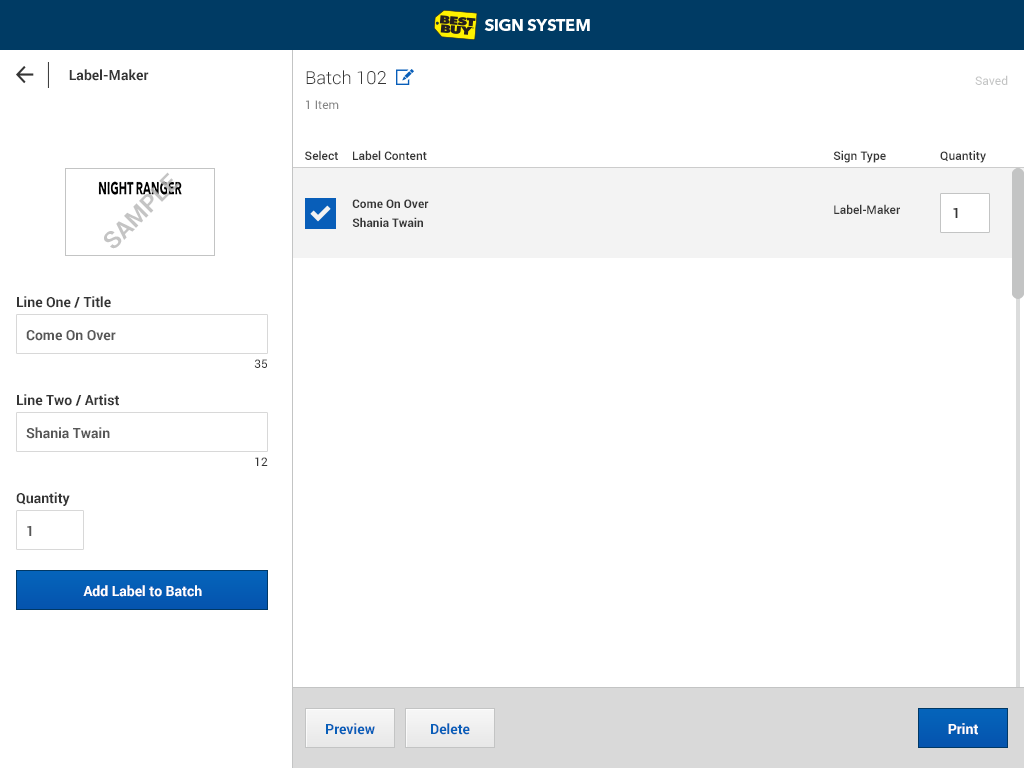Click the Batch 102 title text
Viewport: 1024px width, 768px height.
tap(346, 78)
